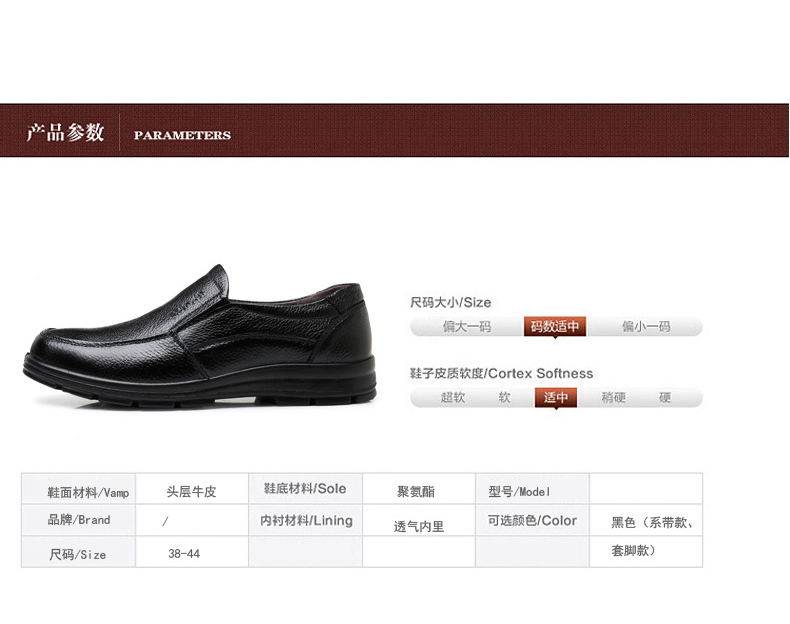Click the 鞋底材料/Sole table cell

tap(305, 489)
